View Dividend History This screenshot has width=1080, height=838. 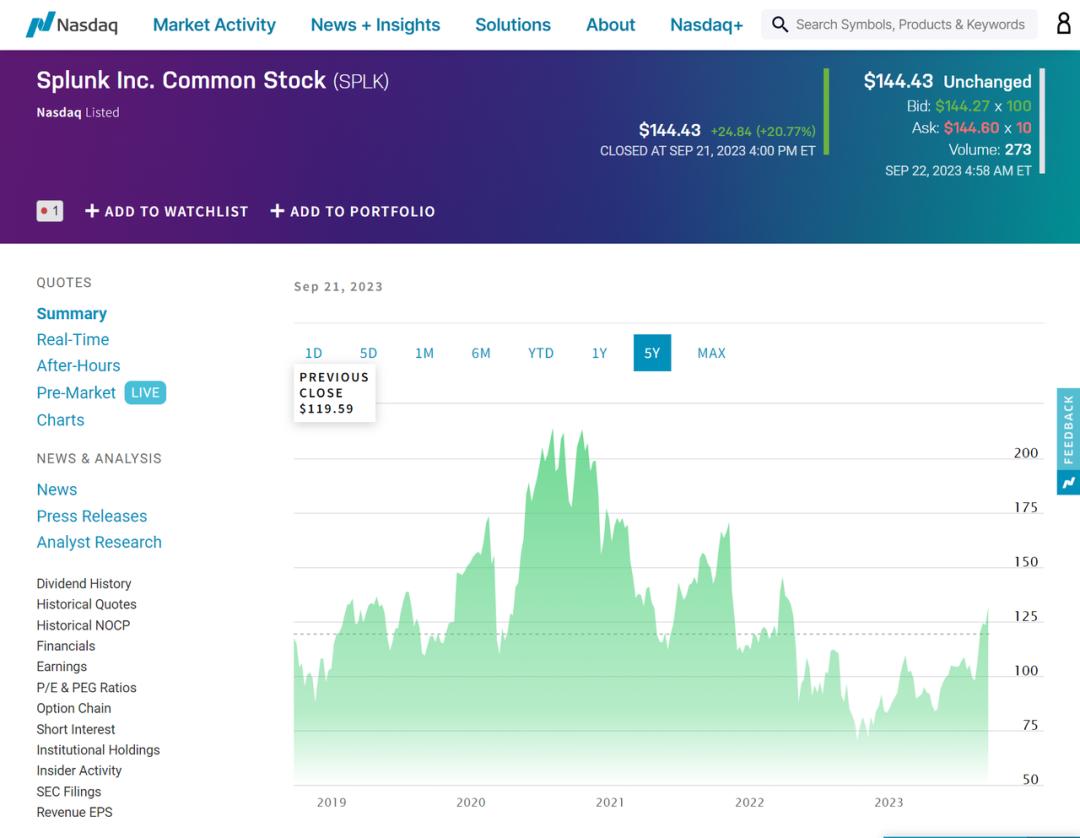point(84,583)
